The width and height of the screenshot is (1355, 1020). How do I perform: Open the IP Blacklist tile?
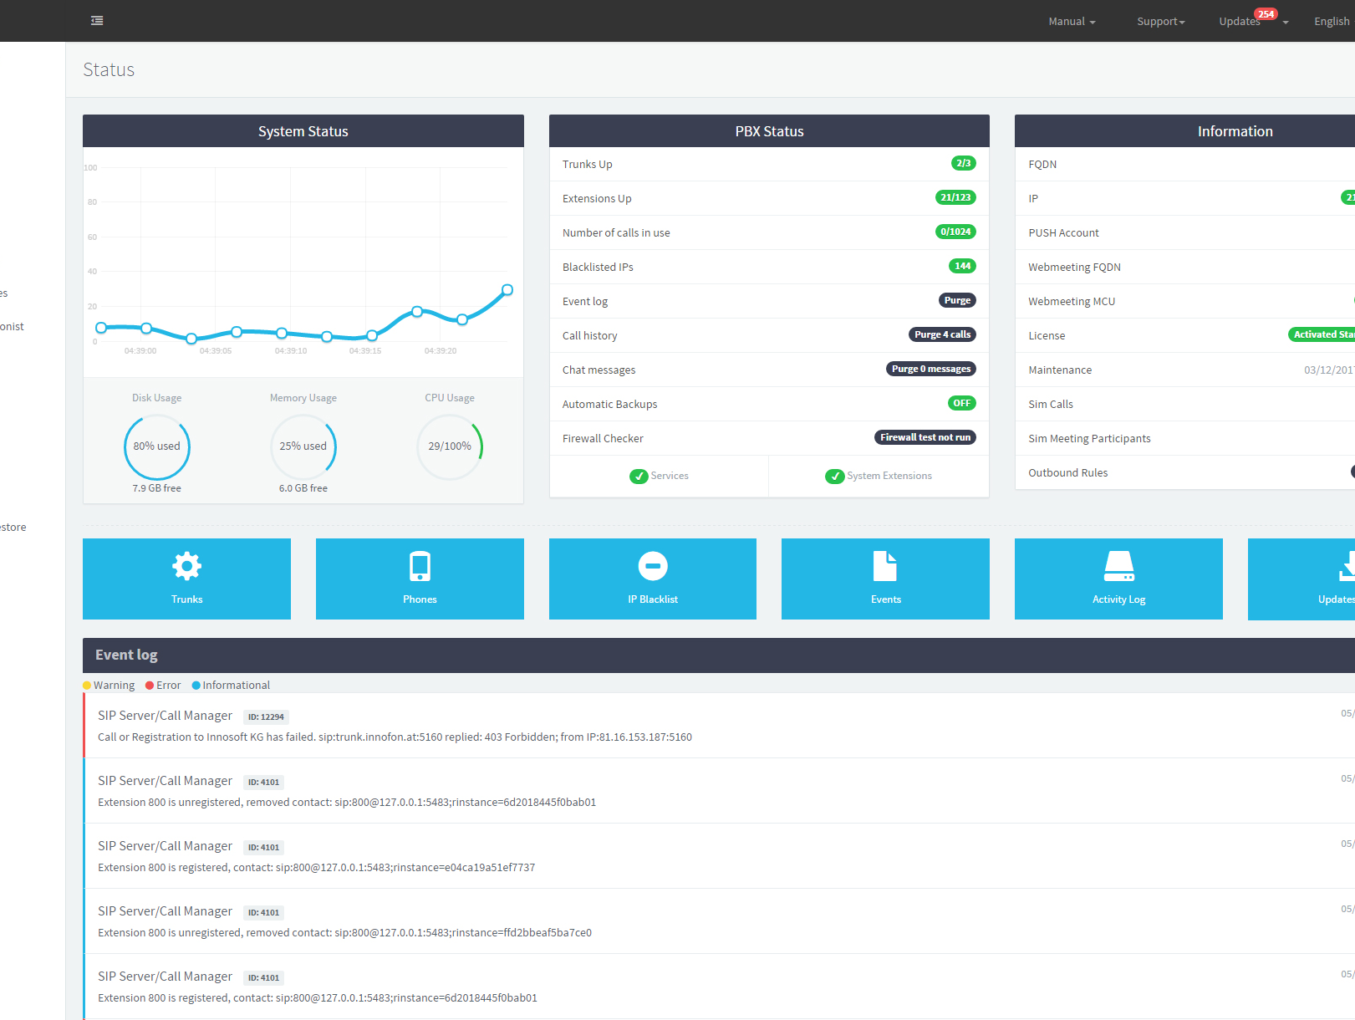652,579
